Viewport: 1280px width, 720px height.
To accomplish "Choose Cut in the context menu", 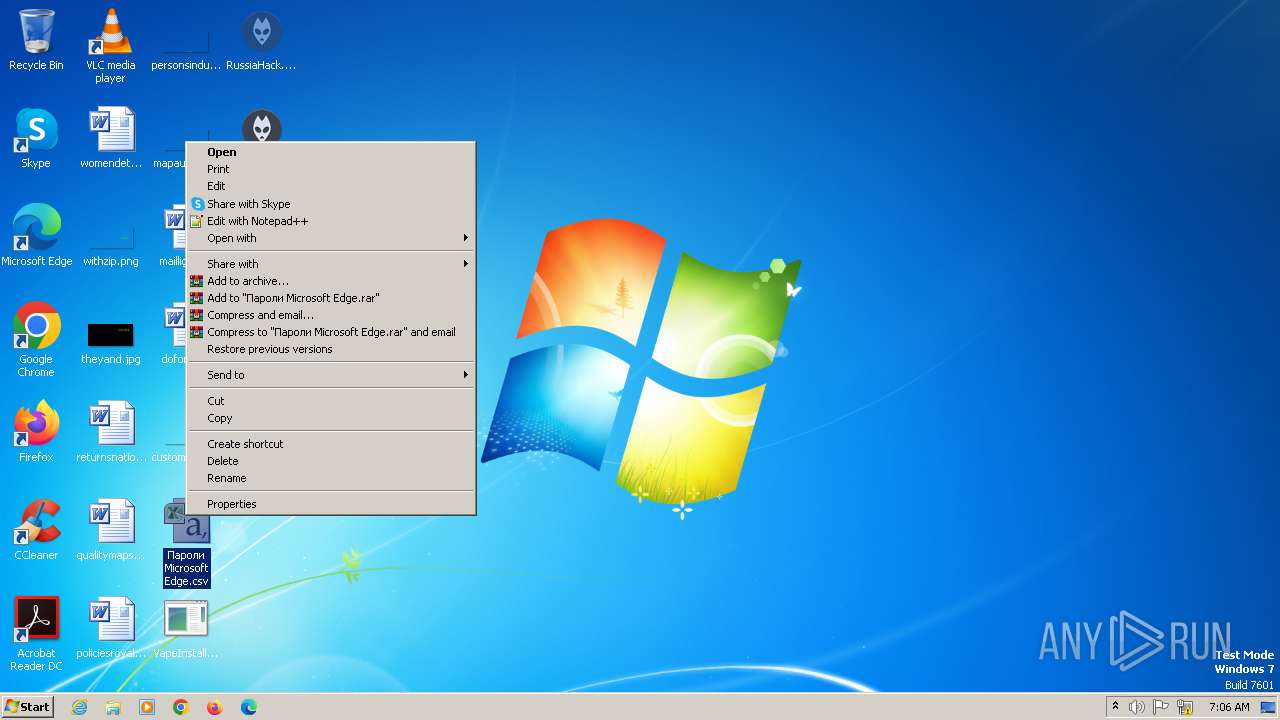I will (x=331, y=401).
